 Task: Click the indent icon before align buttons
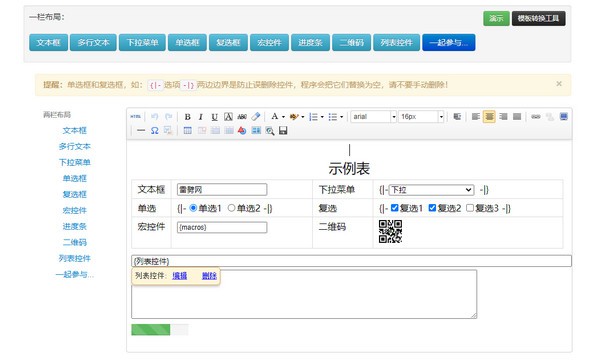[457, 116]
